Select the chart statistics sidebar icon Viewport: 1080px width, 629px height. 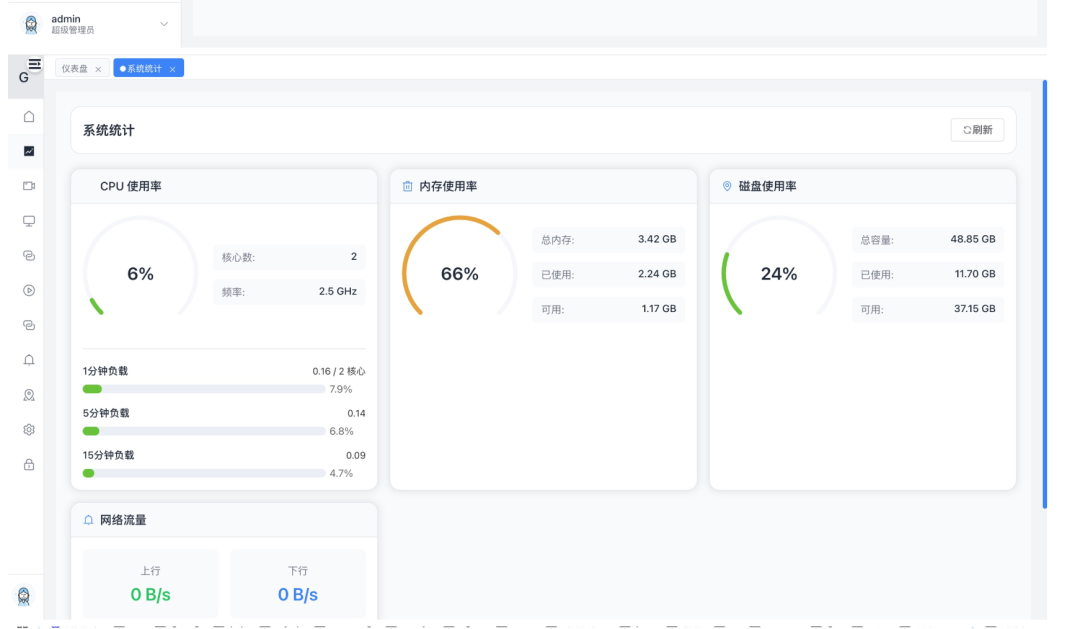click(x=29, y=151)
